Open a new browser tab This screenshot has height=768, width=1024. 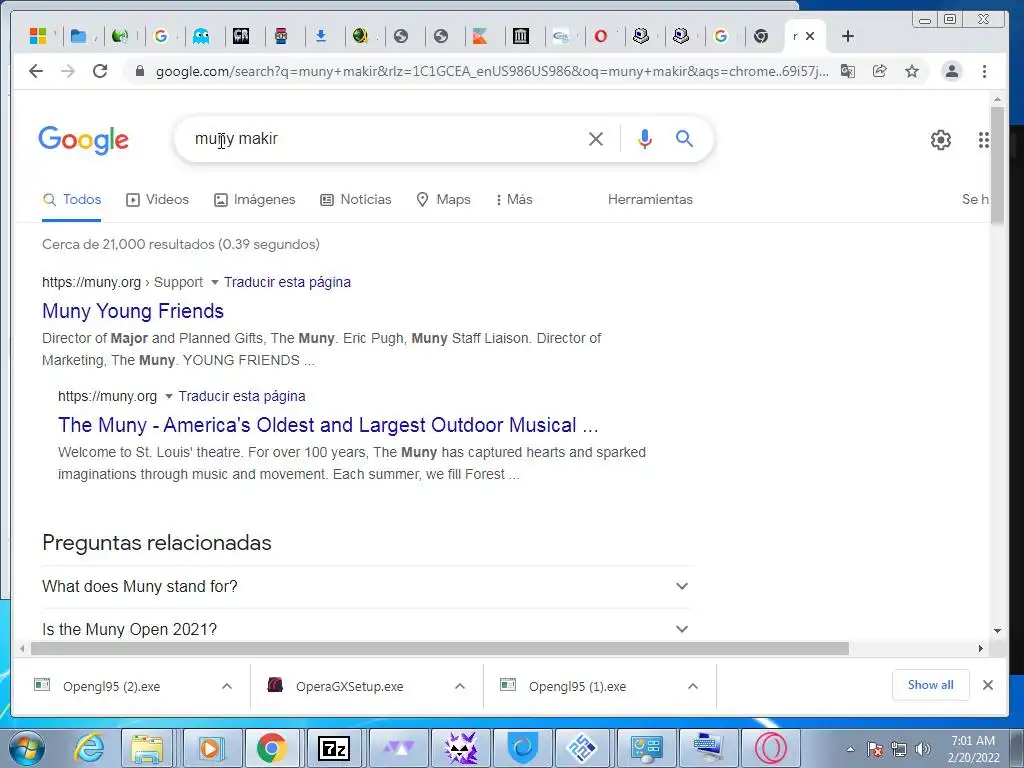pos(848,36)
